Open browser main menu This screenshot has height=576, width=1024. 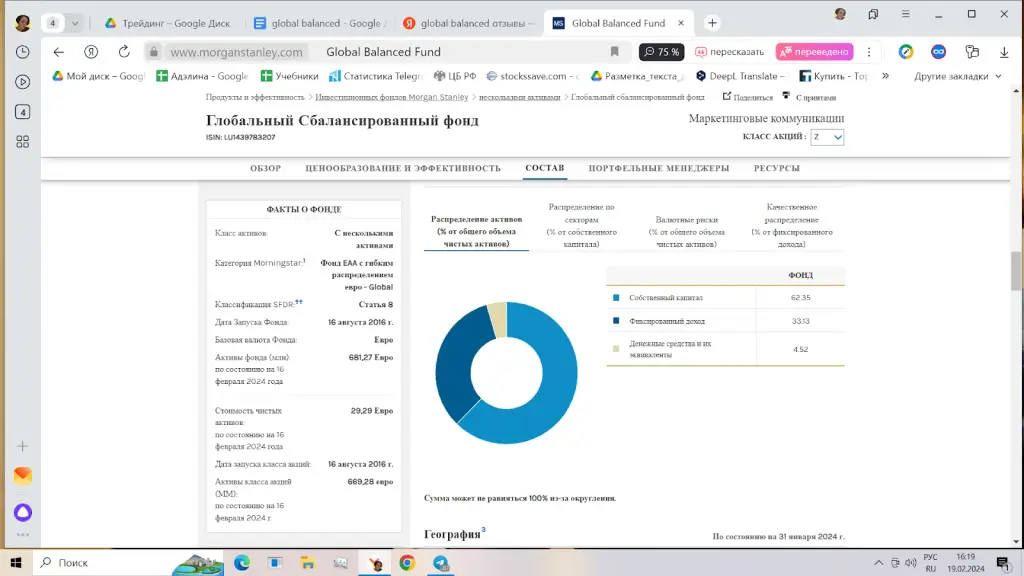pyautogui.click(x=906, y=14)
